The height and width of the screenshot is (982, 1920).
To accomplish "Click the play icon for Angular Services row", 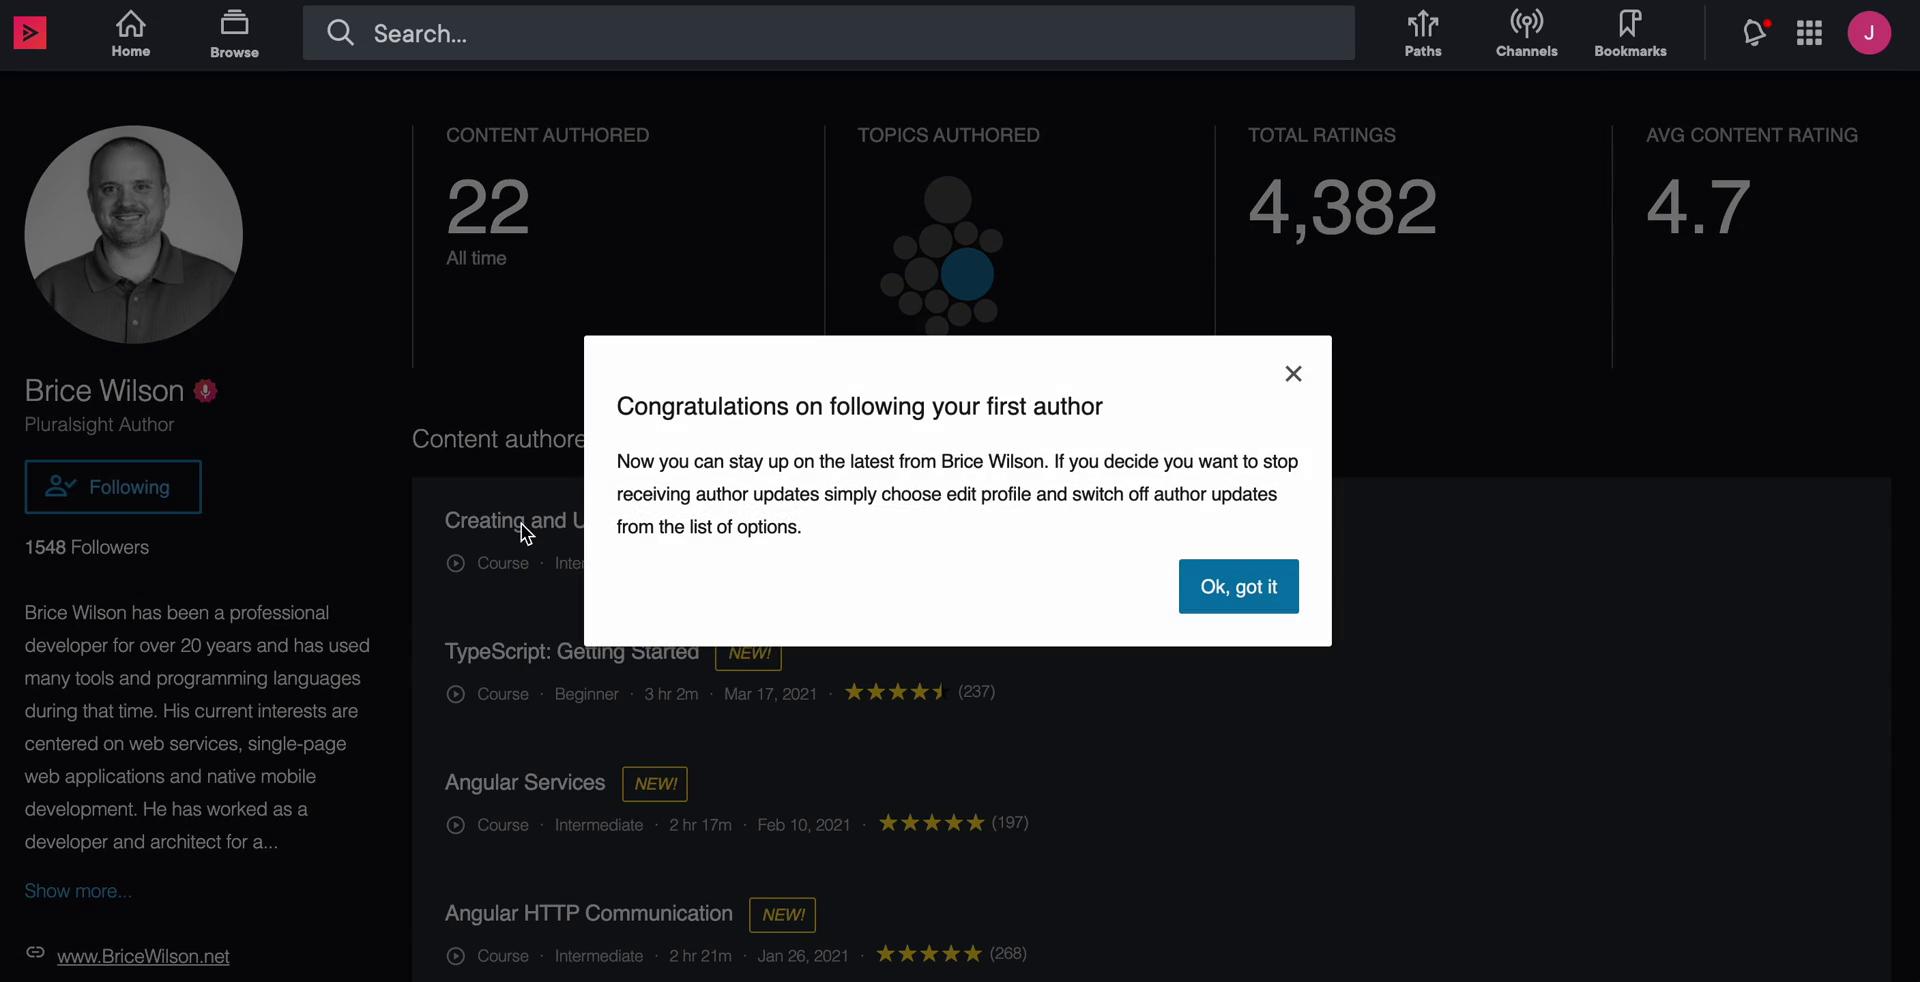I will [455, 825].
